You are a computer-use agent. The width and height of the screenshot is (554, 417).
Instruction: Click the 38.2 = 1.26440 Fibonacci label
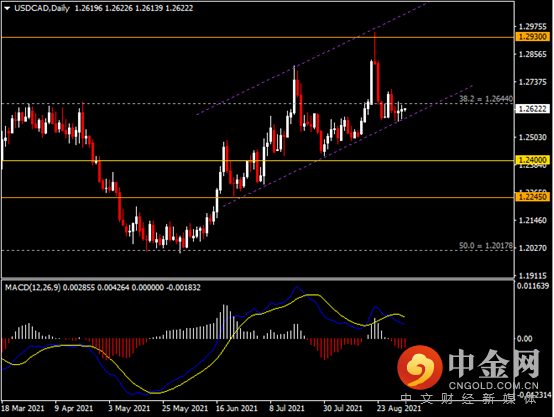[x=486, y=99]
